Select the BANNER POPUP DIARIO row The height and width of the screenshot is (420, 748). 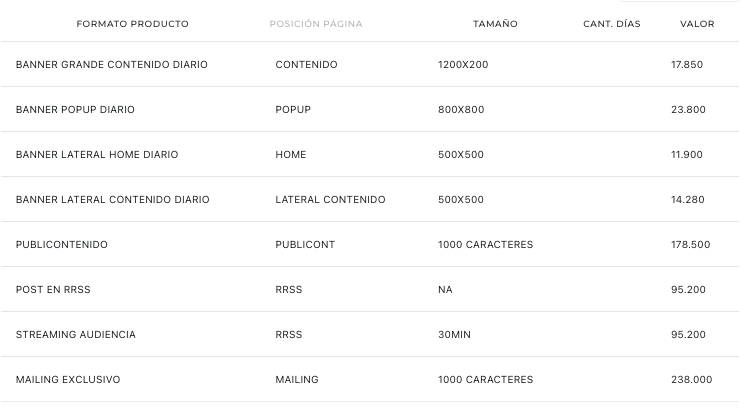370,109
